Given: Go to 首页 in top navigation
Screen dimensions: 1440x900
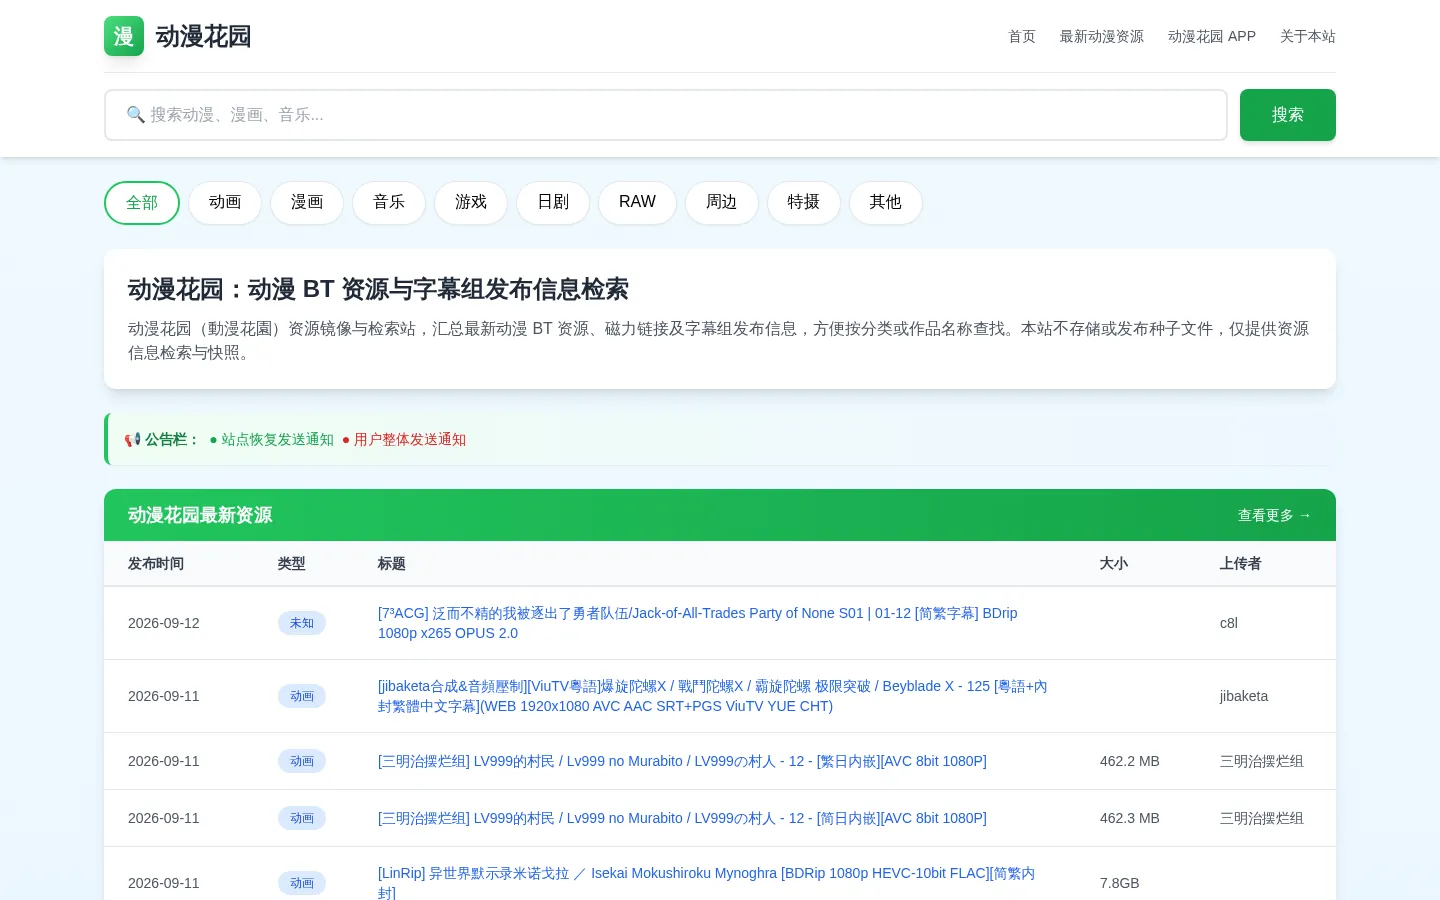Looking at the screenshot, I should click(1022, 36).
